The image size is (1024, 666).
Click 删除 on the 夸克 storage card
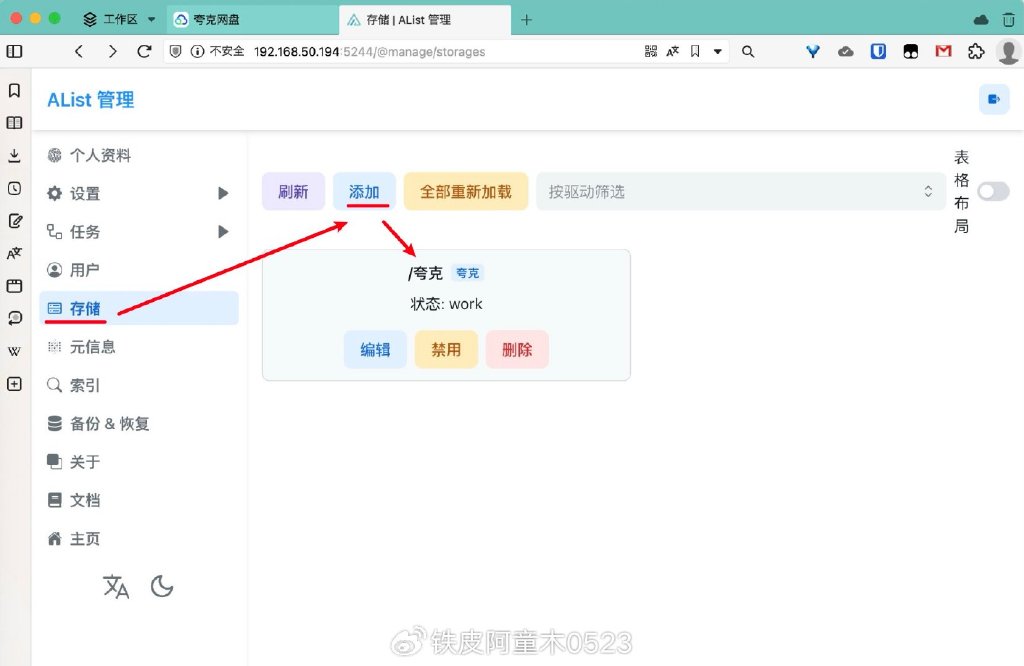click(517, 349)
